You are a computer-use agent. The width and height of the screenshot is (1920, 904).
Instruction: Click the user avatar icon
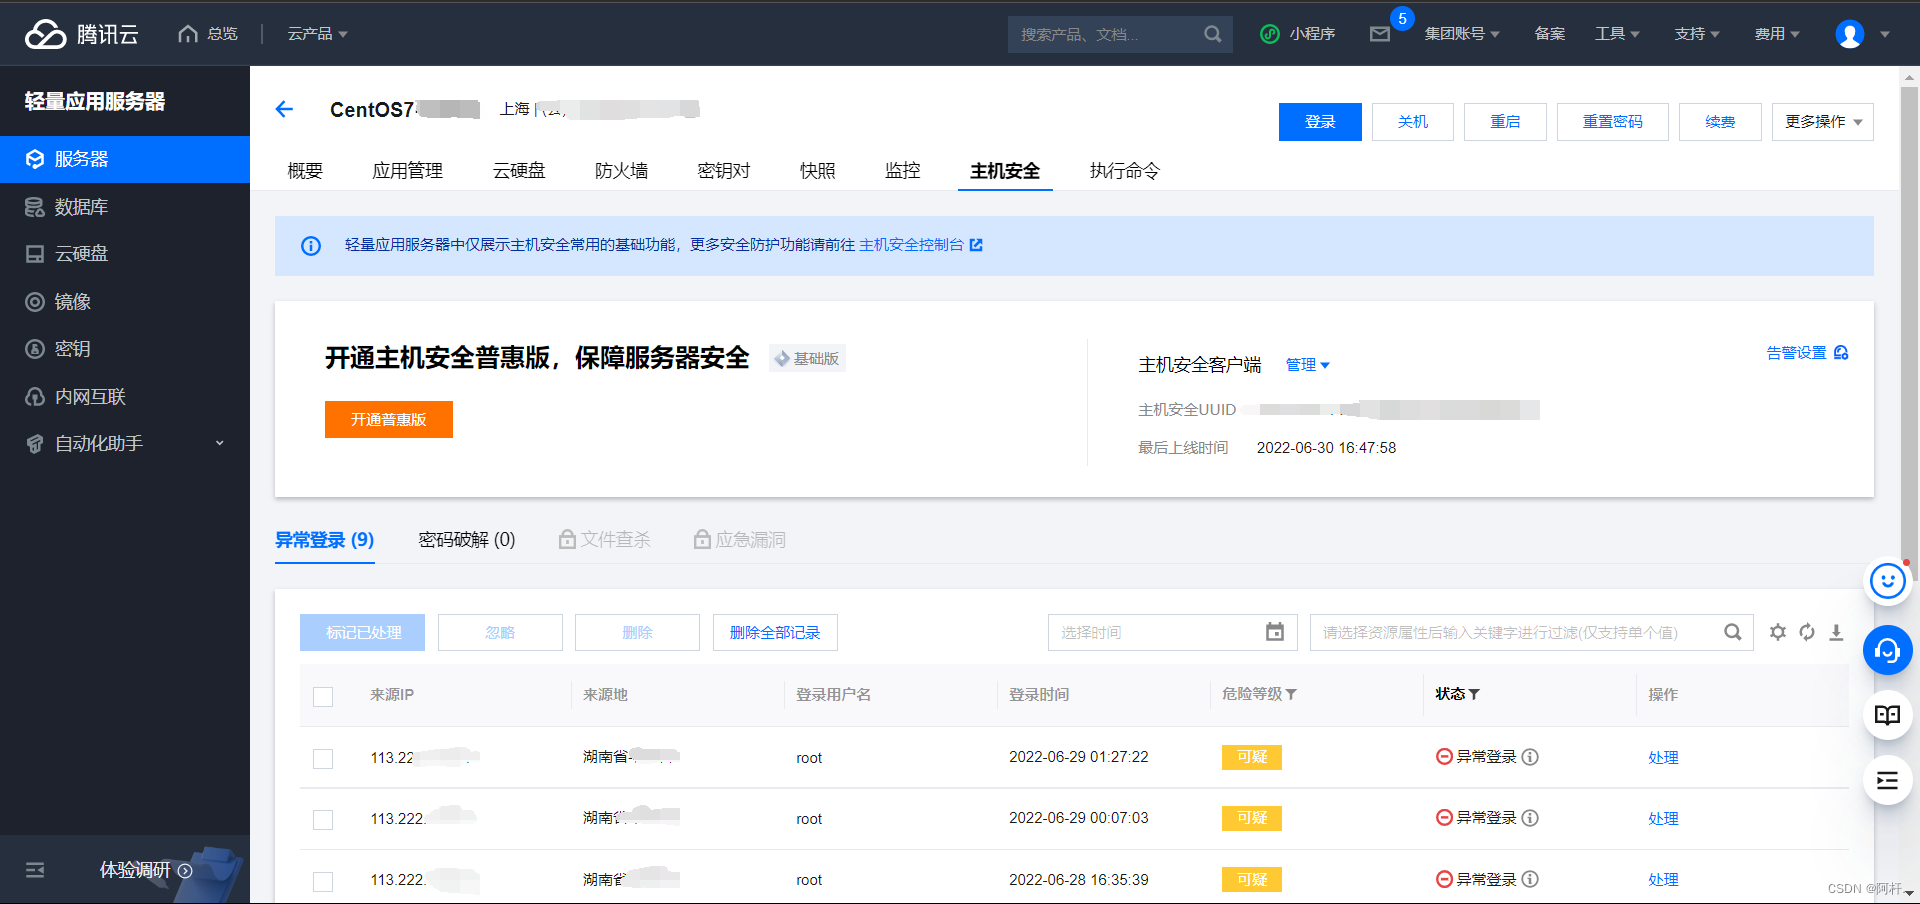pyautogui.click(x=1850, y=34)
